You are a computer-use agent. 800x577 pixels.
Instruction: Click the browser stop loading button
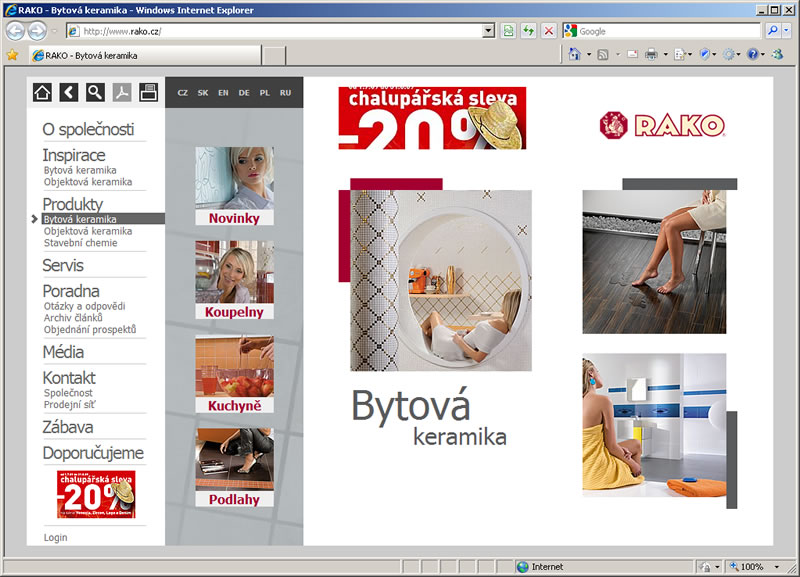pos(548,31)
